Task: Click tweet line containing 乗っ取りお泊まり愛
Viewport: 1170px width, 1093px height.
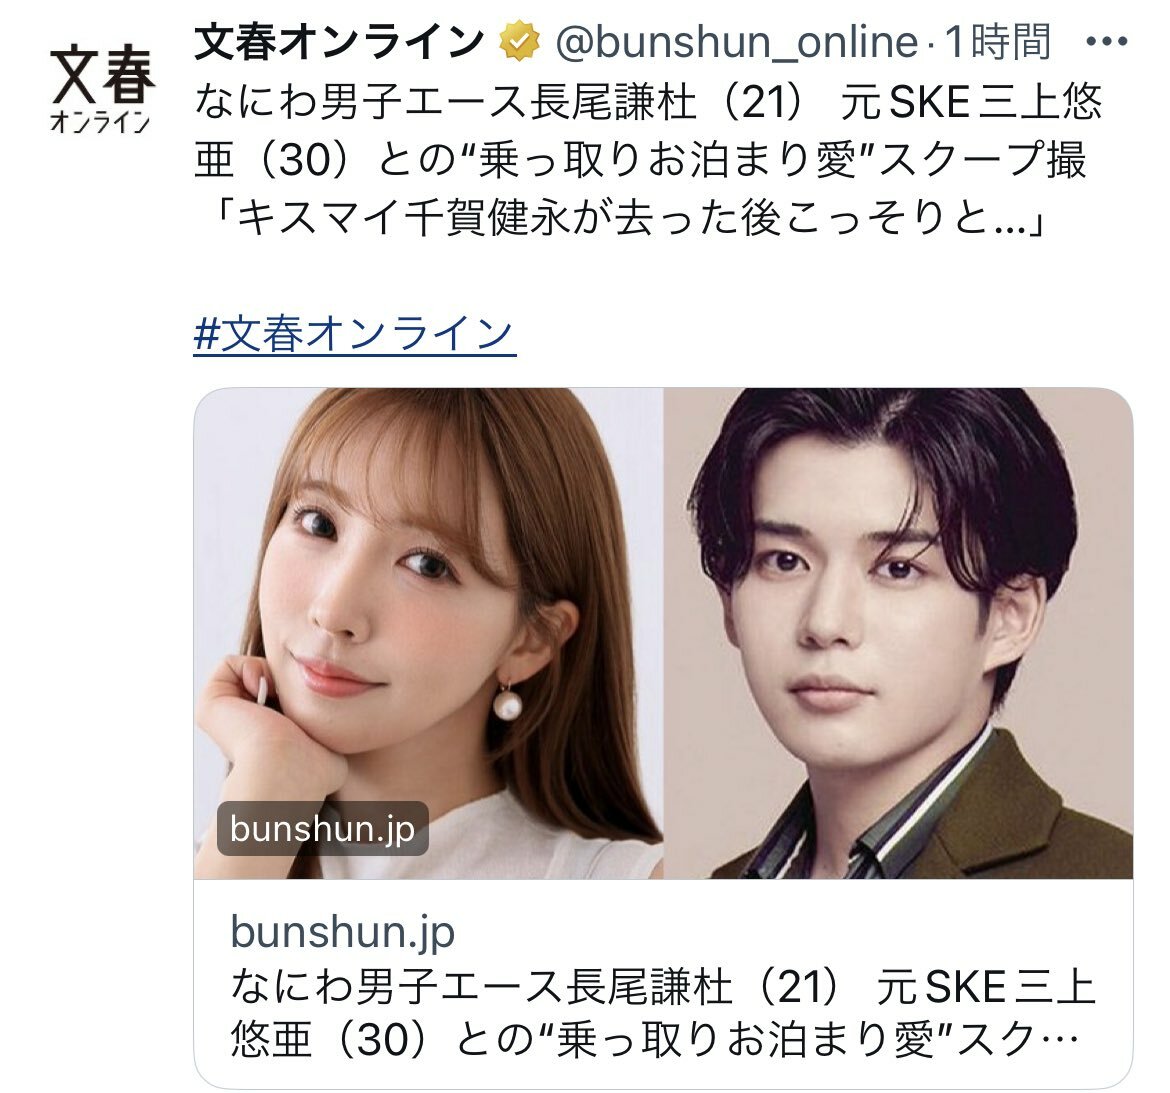Action: tap(639, 160)
